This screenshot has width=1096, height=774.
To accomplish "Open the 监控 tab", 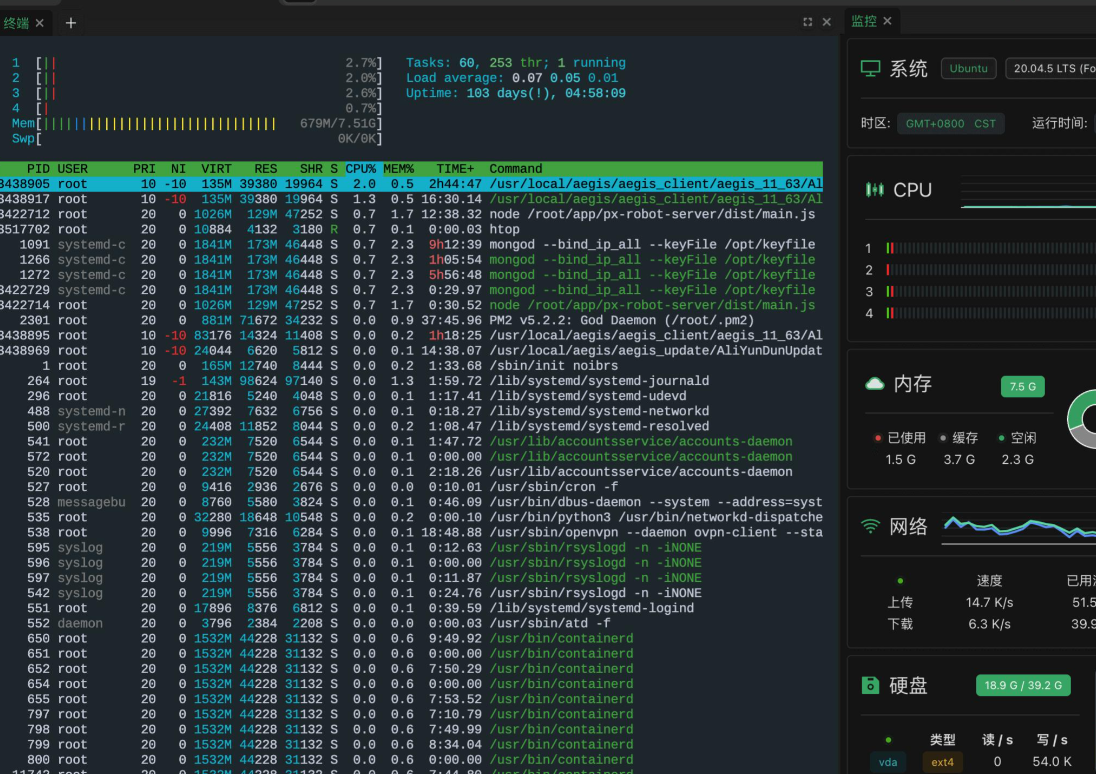I will tap(863, 21).
